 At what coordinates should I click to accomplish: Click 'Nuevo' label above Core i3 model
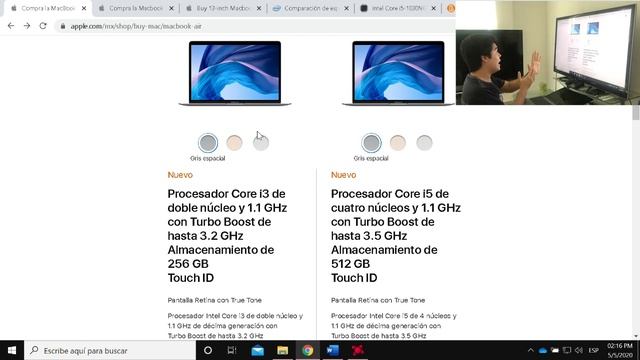(x=180, y=175)
